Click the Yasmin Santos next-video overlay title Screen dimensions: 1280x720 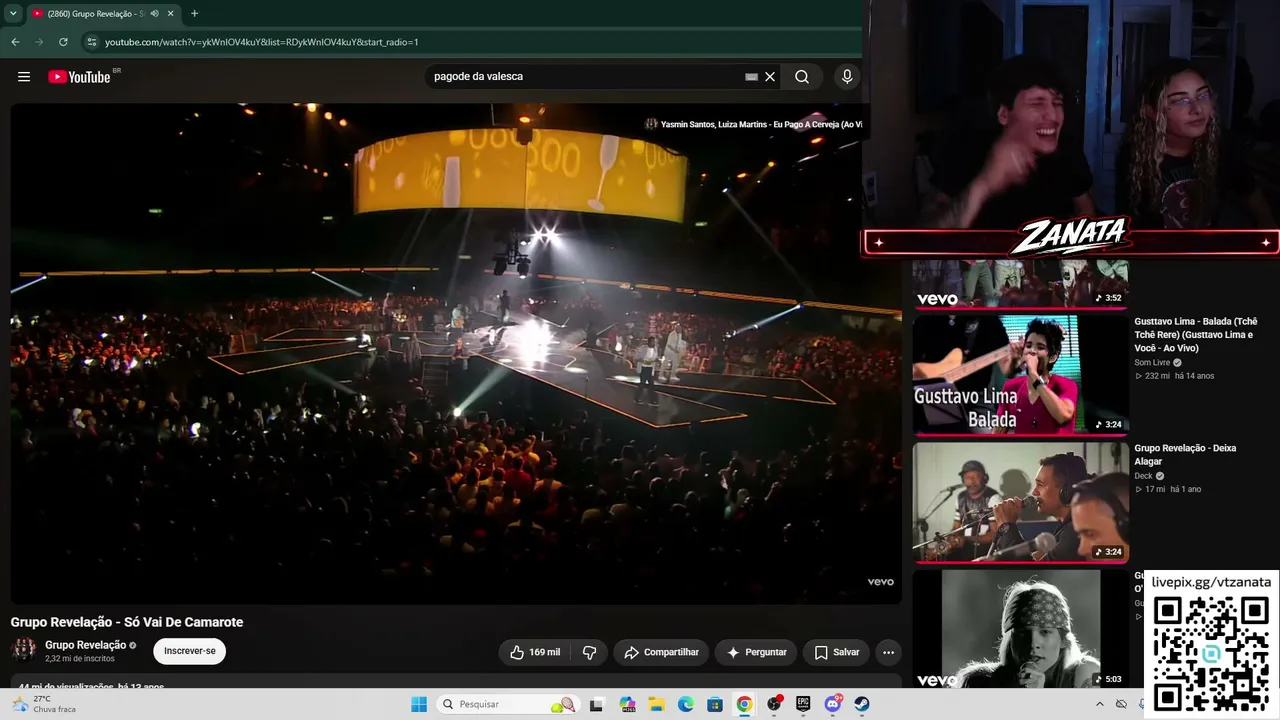[x=760, y=124]
